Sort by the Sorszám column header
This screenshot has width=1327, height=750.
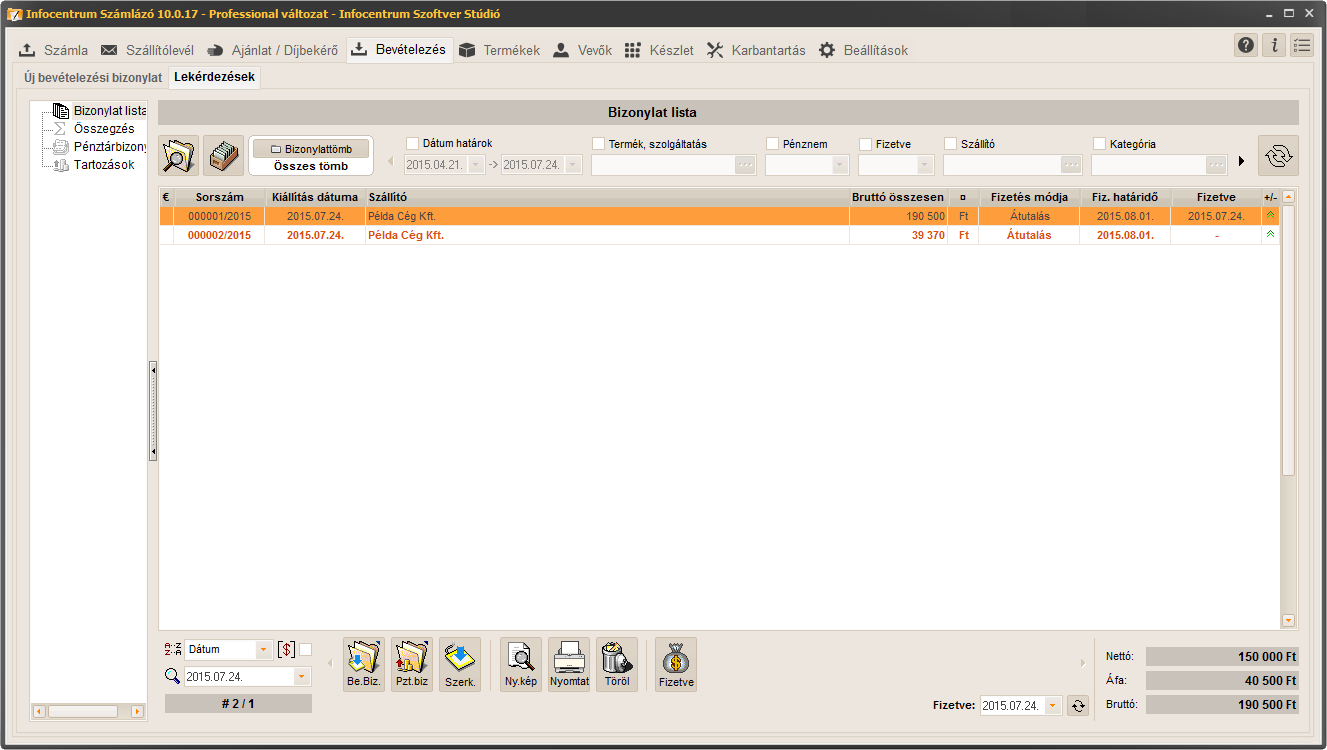pyautogui.click(x=220, y=197)
